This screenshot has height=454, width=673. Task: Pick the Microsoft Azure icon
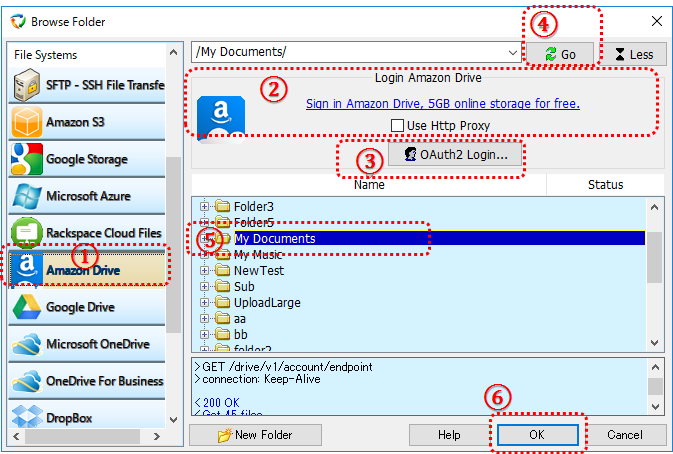(27, 196)
